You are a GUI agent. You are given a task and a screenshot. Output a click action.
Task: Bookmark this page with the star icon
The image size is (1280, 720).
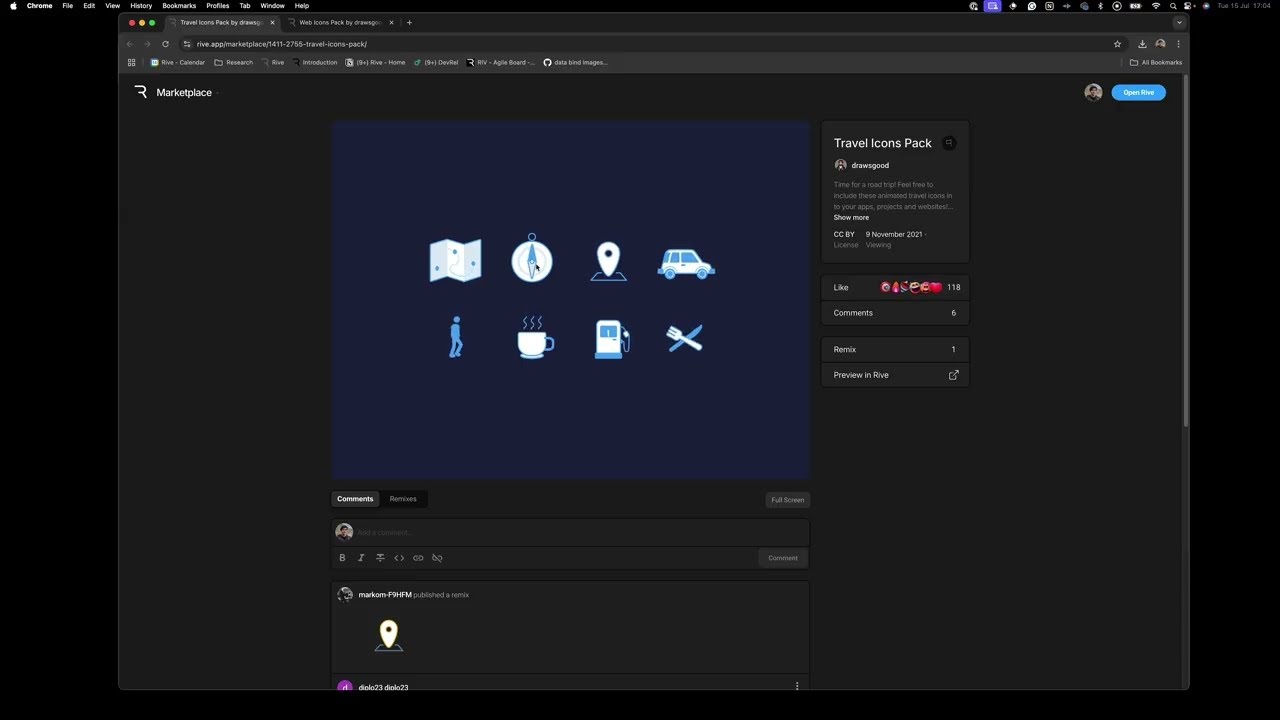[x=1117, y=44]
